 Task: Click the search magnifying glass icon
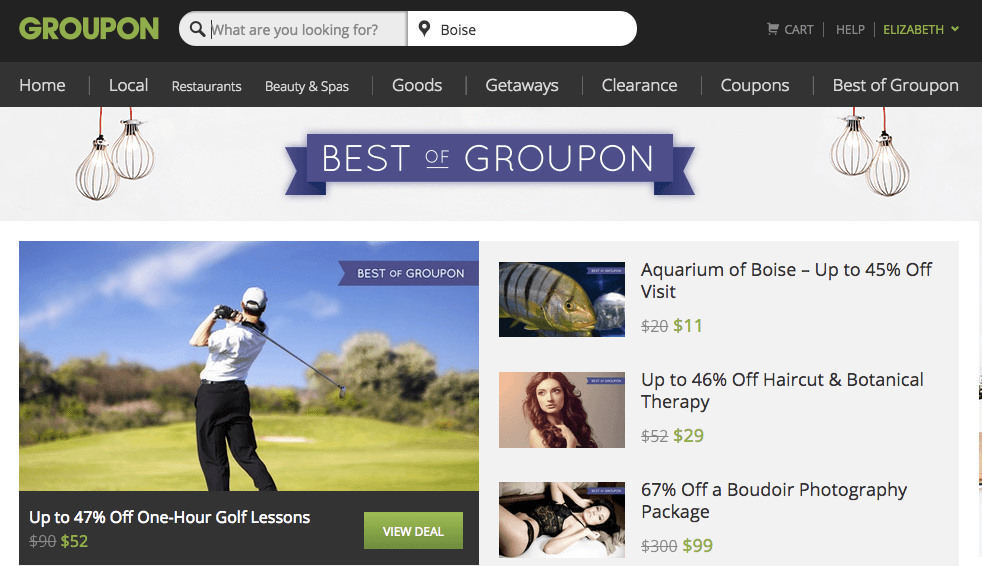(197, 29)
